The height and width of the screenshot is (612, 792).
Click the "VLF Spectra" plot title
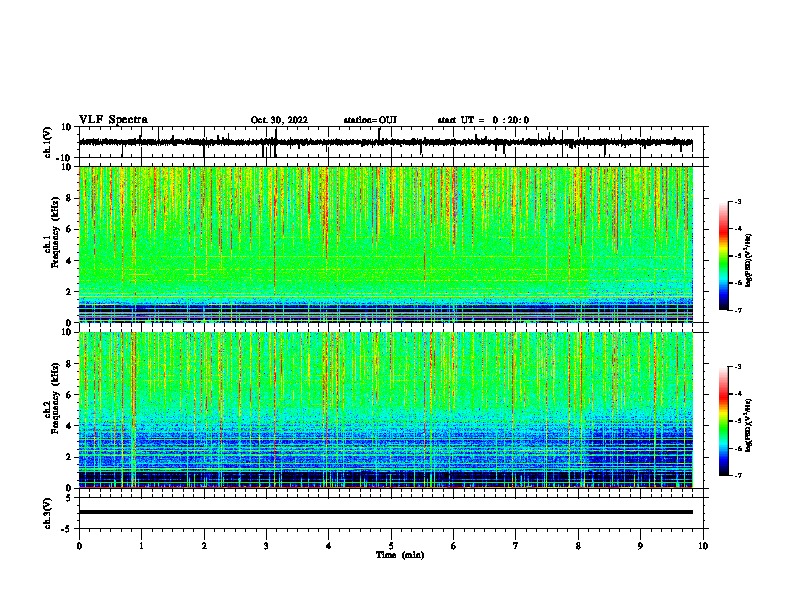113,120
